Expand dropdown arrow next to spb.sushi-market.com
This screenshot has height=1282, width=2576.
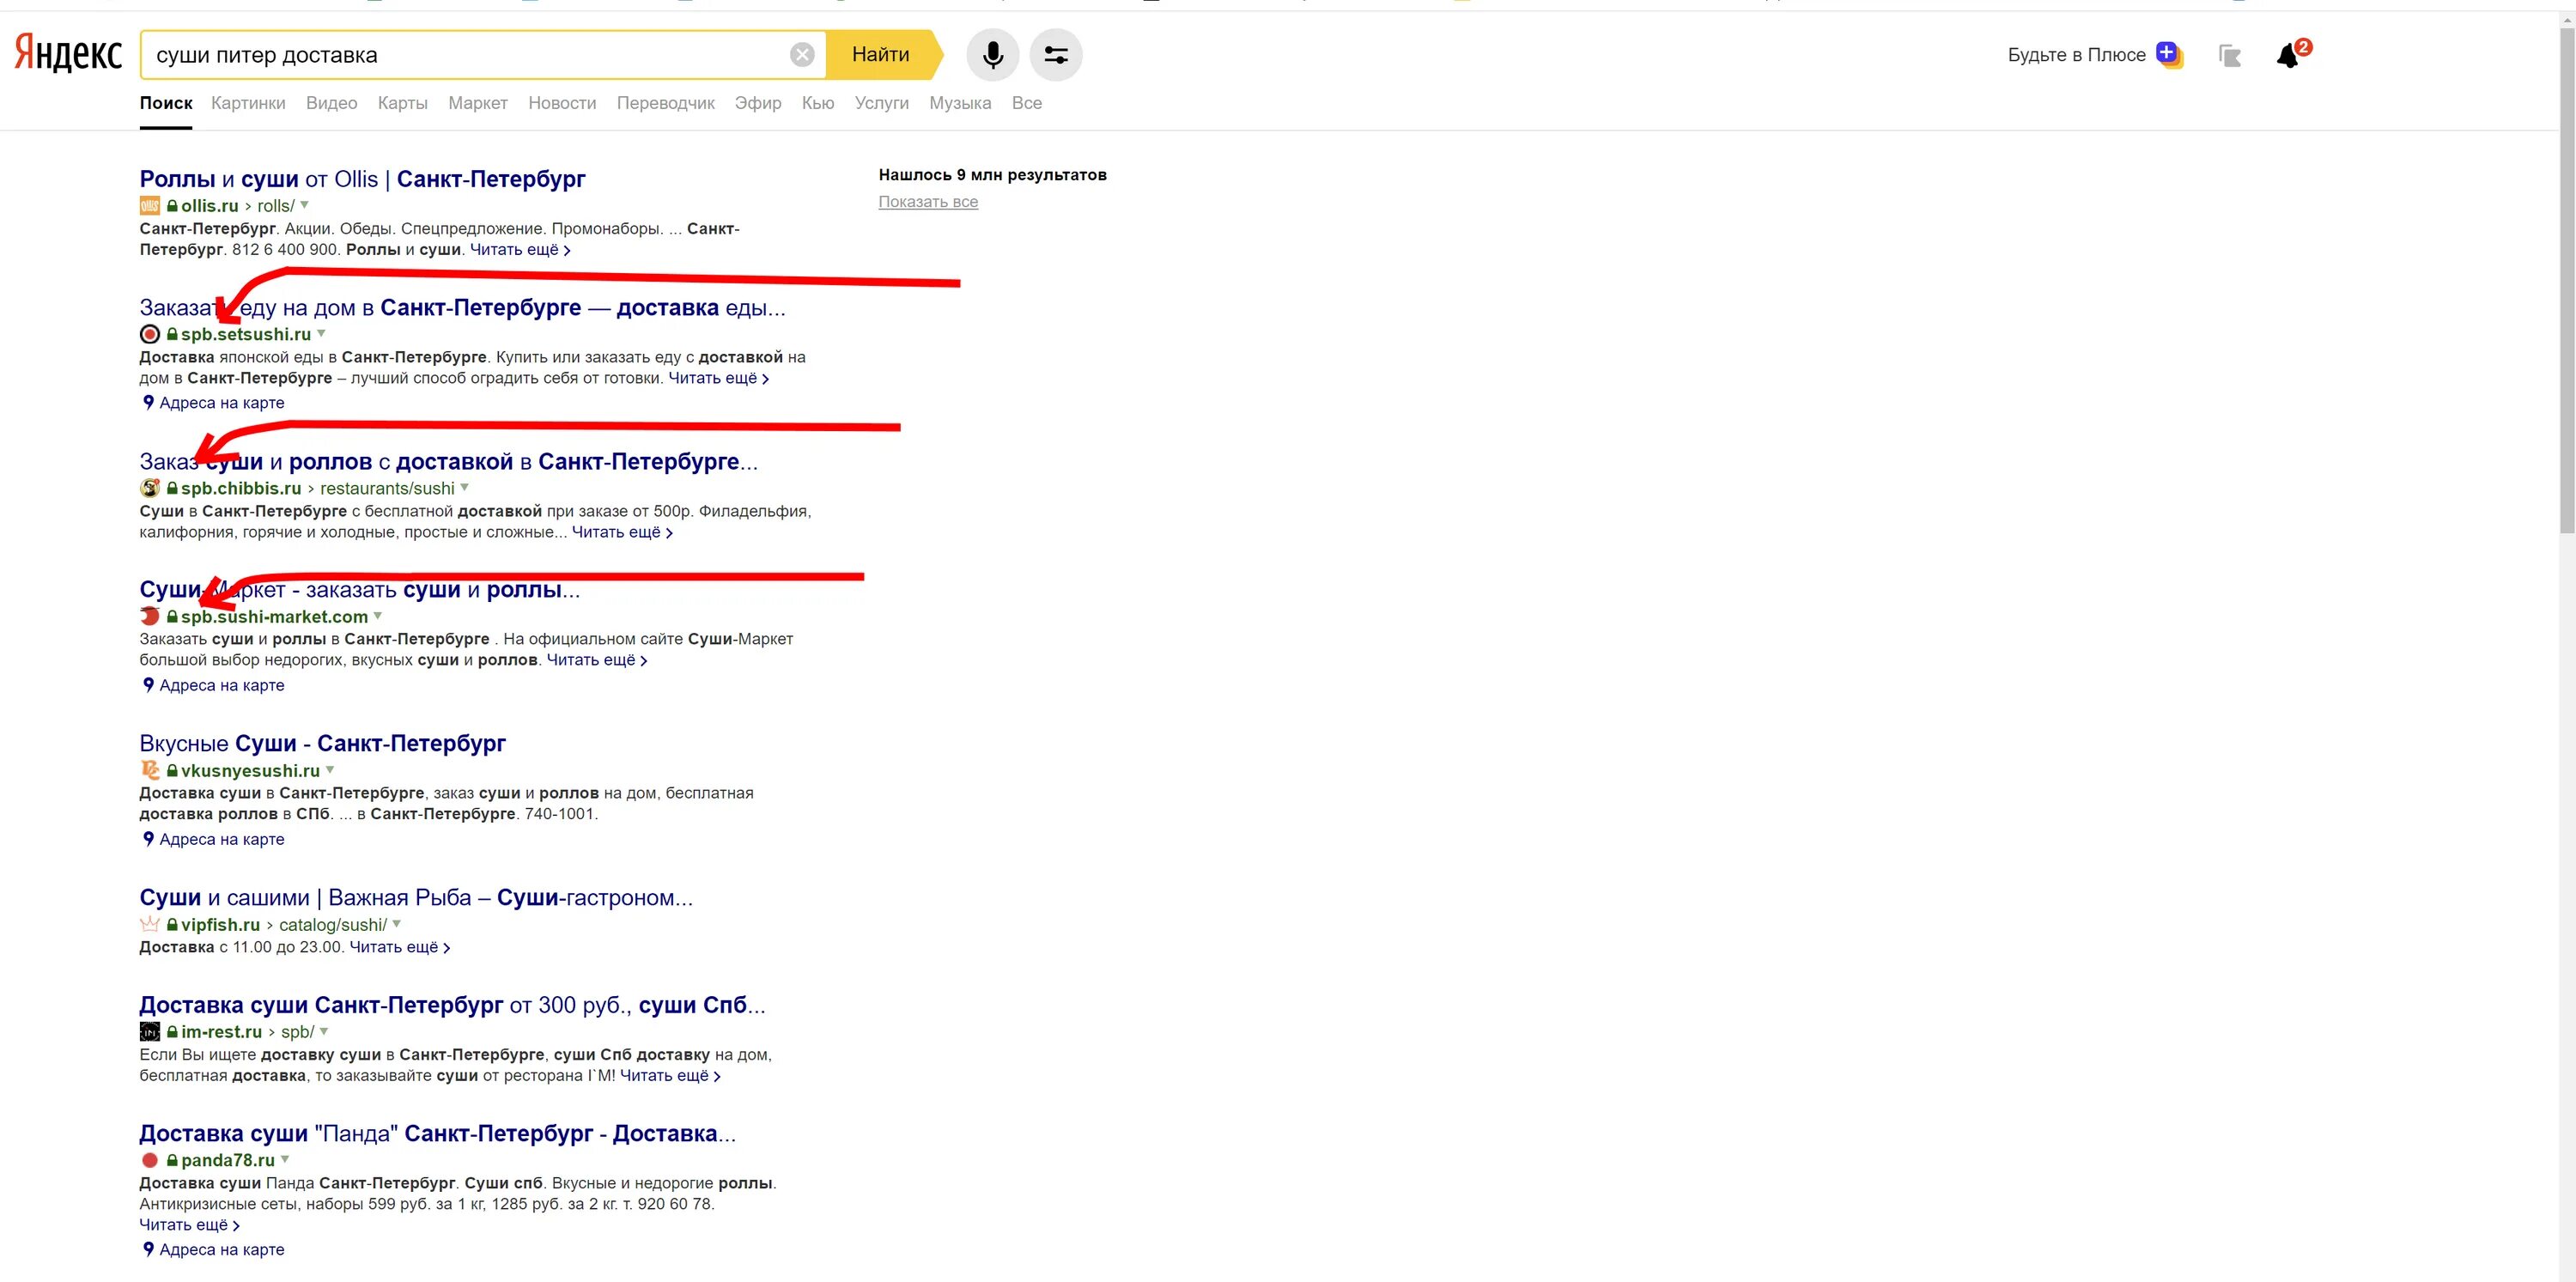[x=378, y=615]
